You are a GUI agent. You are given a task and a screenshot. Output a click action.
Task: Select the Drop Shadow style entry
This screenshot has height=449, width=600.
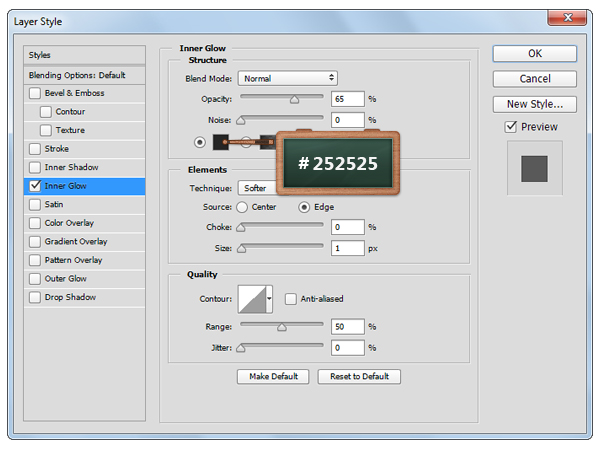click(70, 297)
